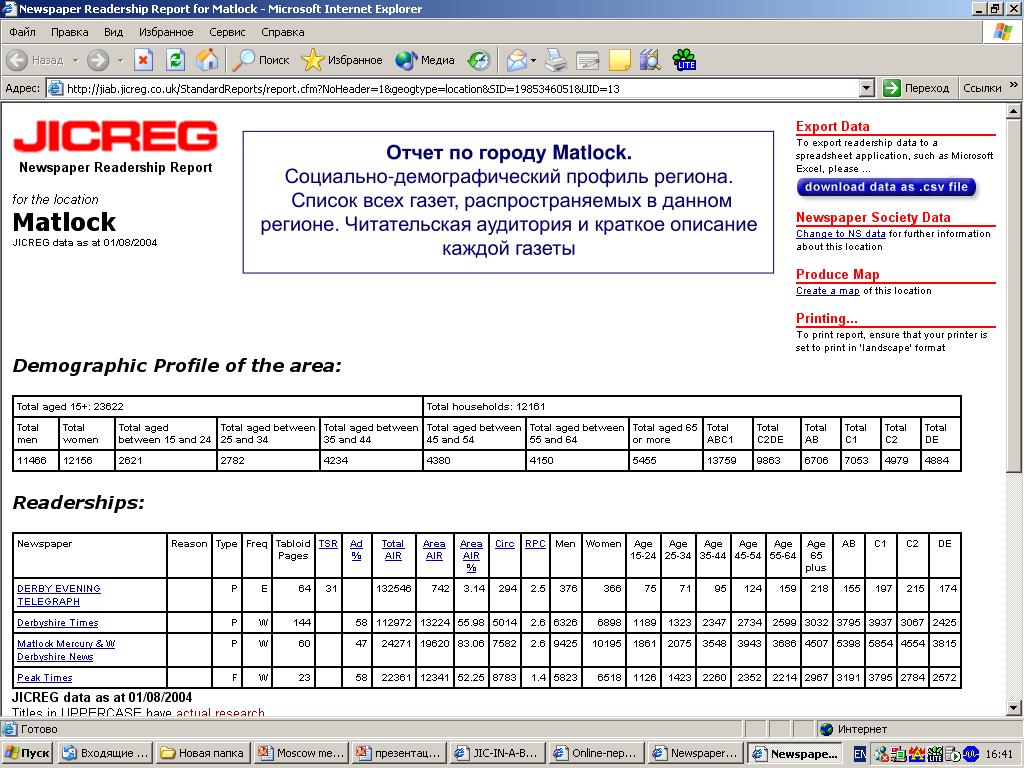Open the Back button history dropdown arrow
The image size is (1024, 768).
(x=75, y=60)
